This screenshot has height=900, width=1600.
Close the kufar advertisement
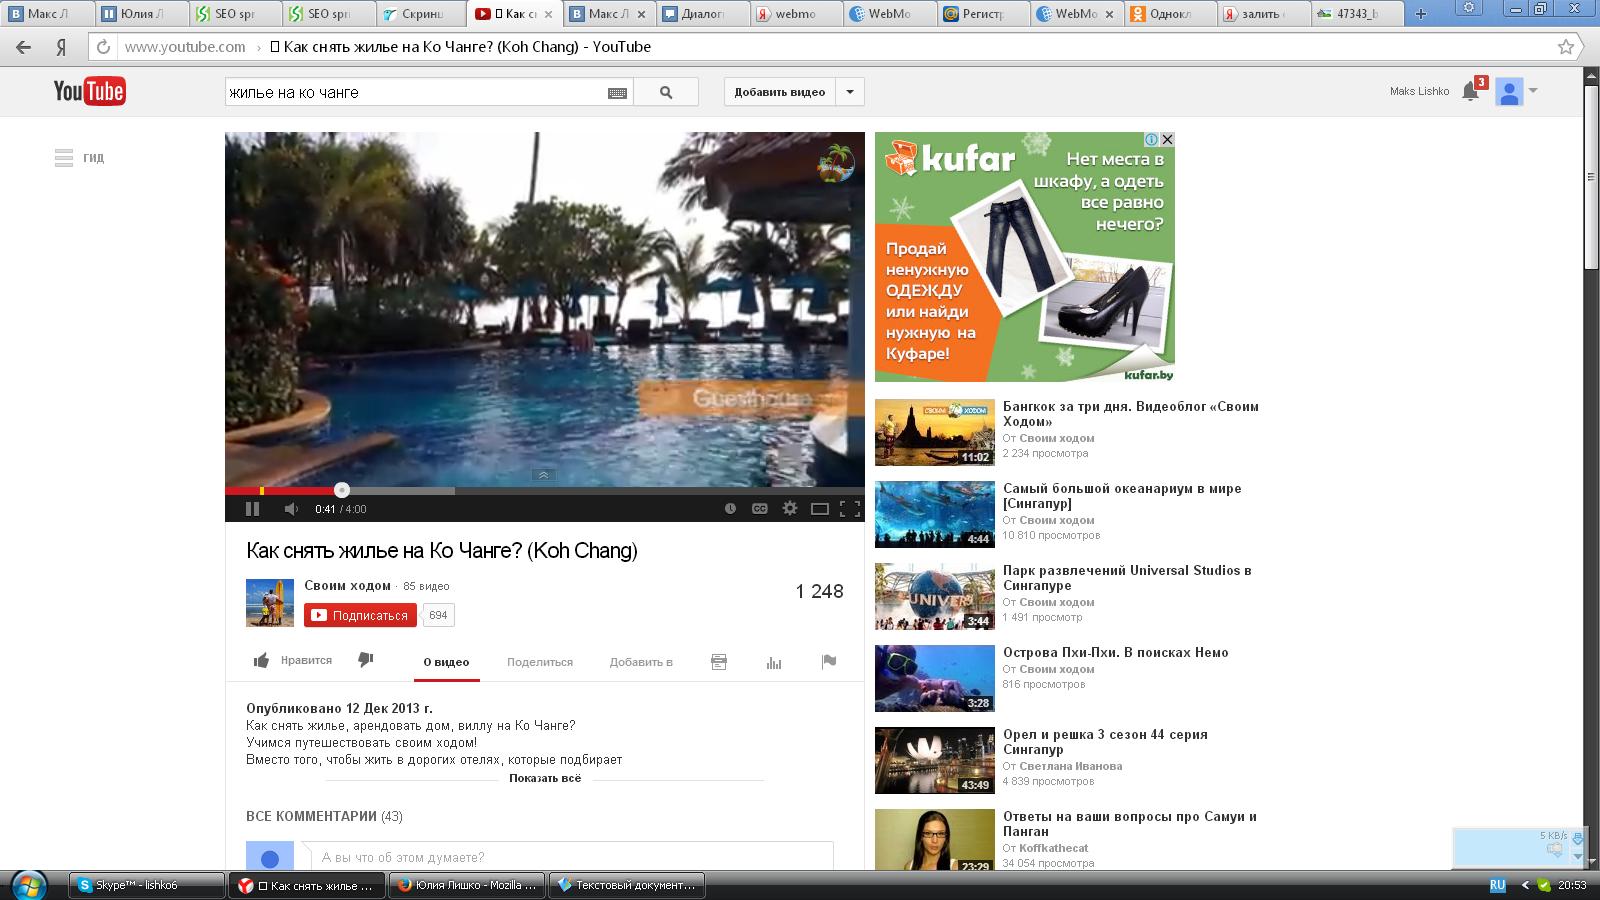coord(1167,140)
